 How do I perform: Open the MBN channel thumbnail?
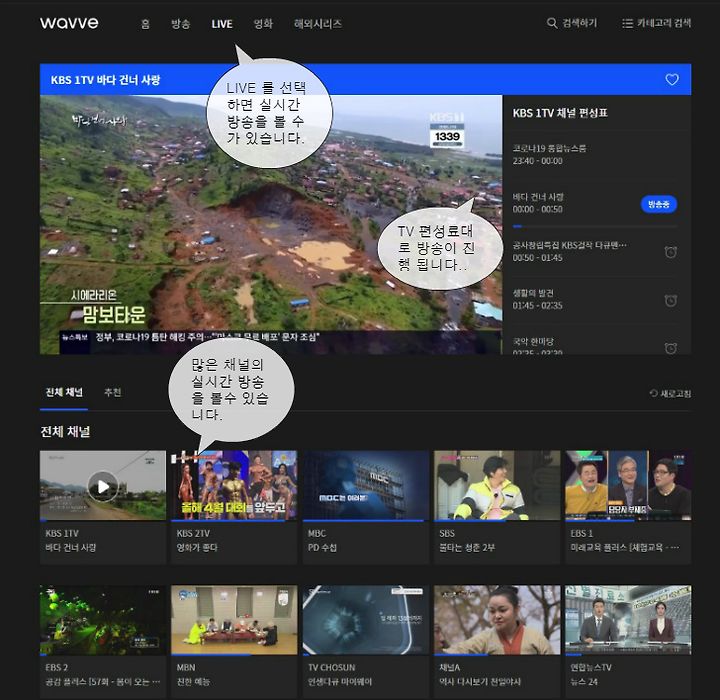click(x=234, y=620)
